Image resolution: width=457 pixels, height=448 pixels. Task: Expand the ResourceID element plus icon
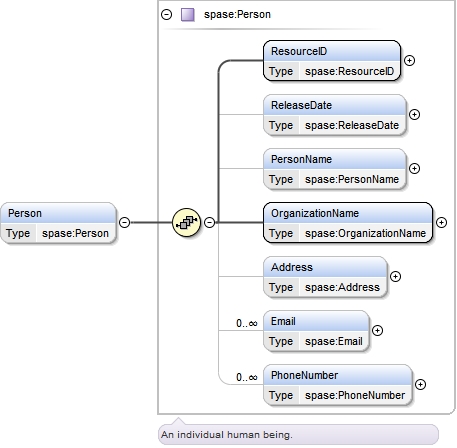pos(409,60)
